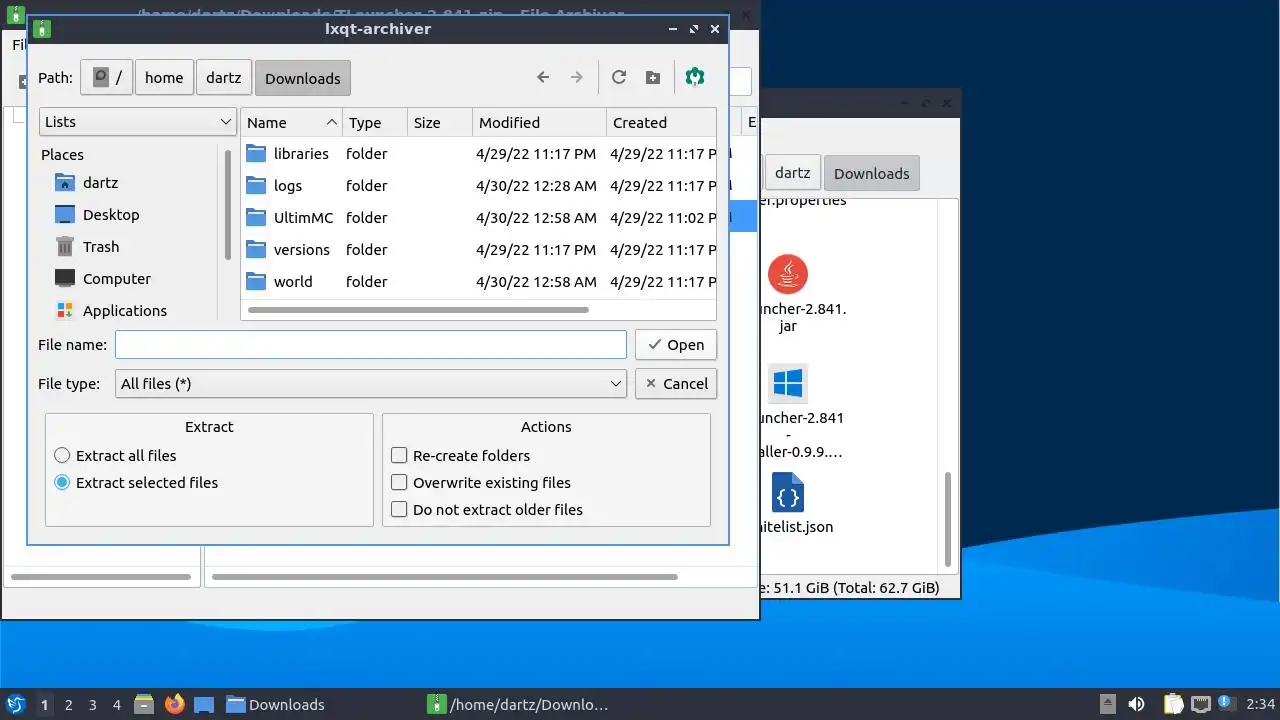Click dartz path button in background file manager
The height and width of the screenshot is (720, 1280).
coord(792,173)
